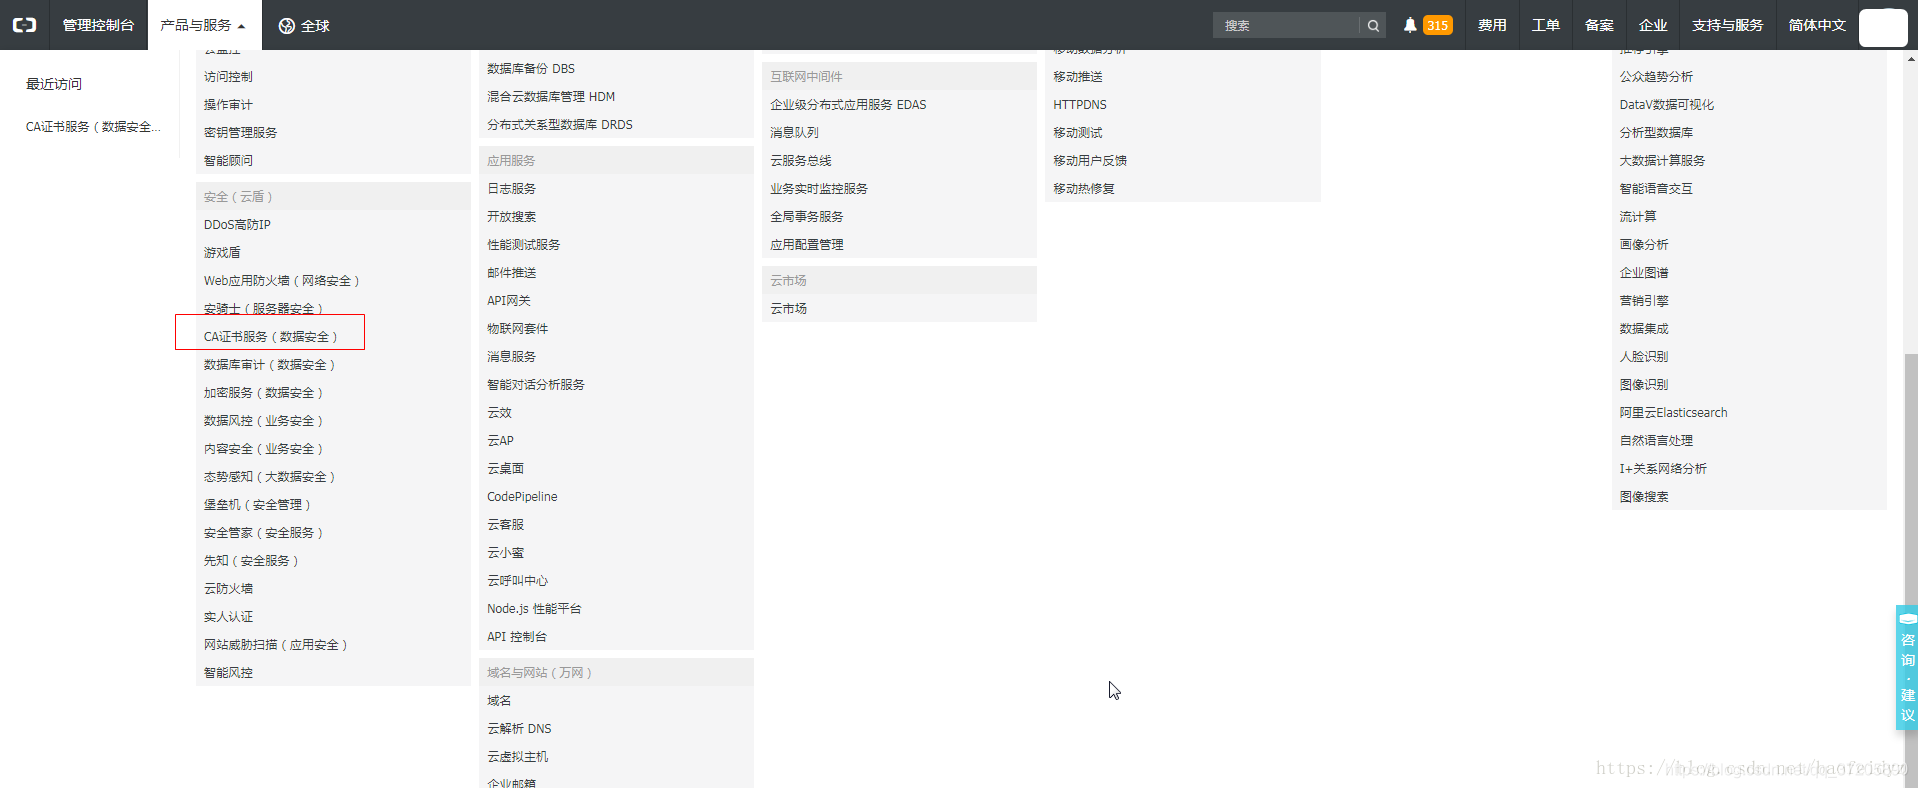This screenshot has width=1918, height=788.
Task: Open 数据库备份 DBS
Action: (x=531, y=69)
